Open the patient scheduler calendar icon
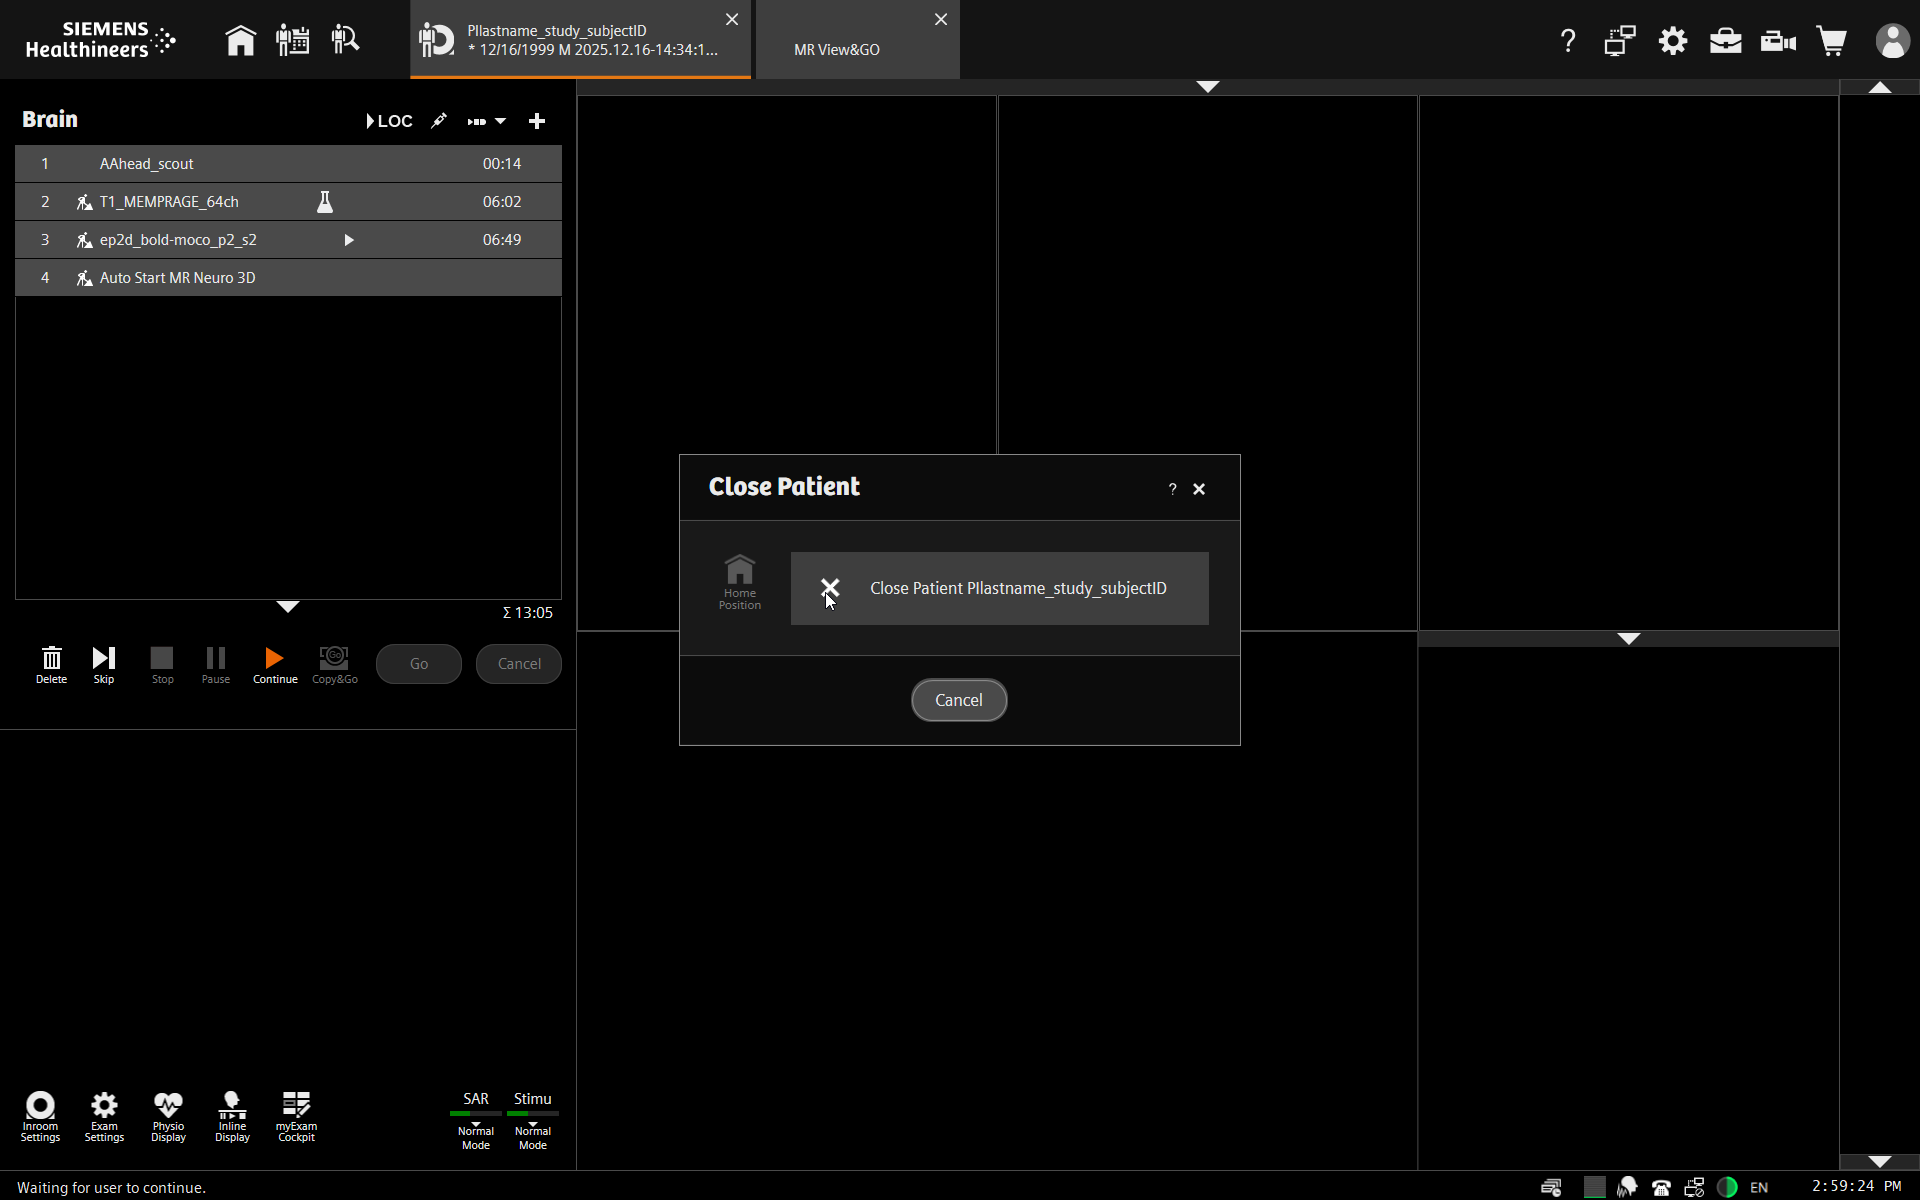The image size is (1920, 1200). (x=292, y=40)
